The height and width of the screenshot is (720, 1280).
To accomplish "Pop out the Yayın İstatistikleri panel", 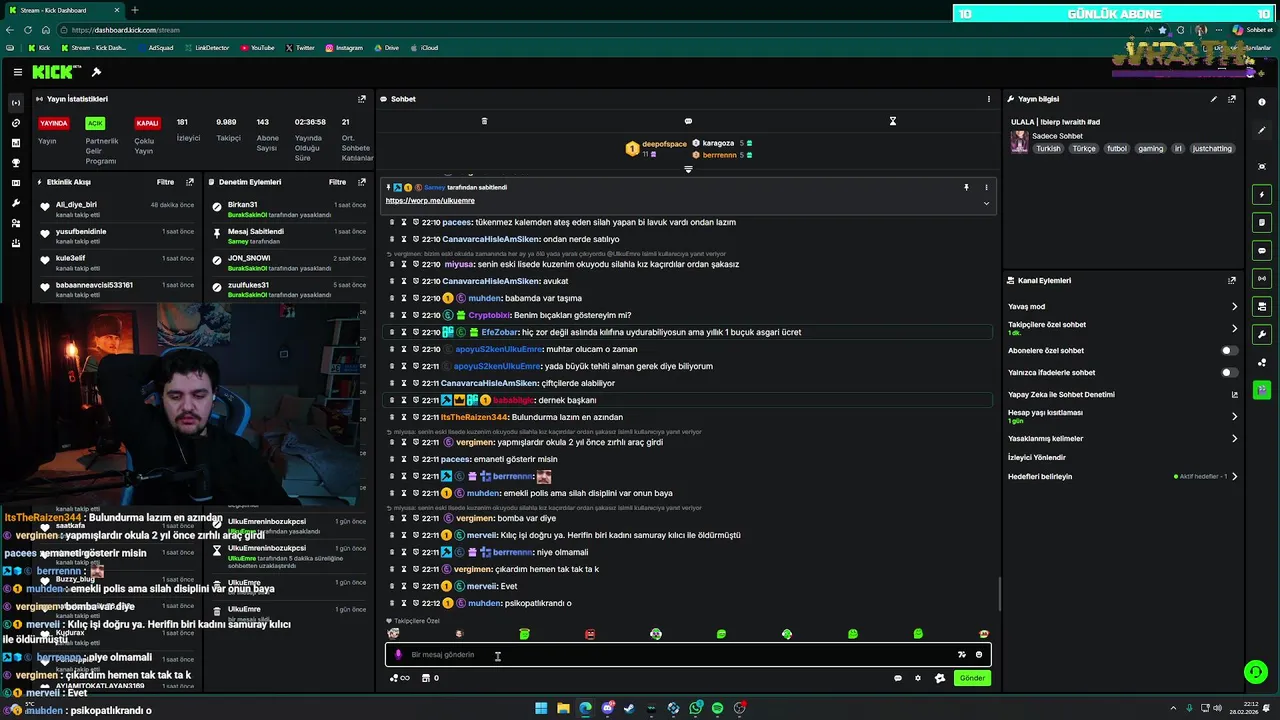I will click(x=362, y=99).
